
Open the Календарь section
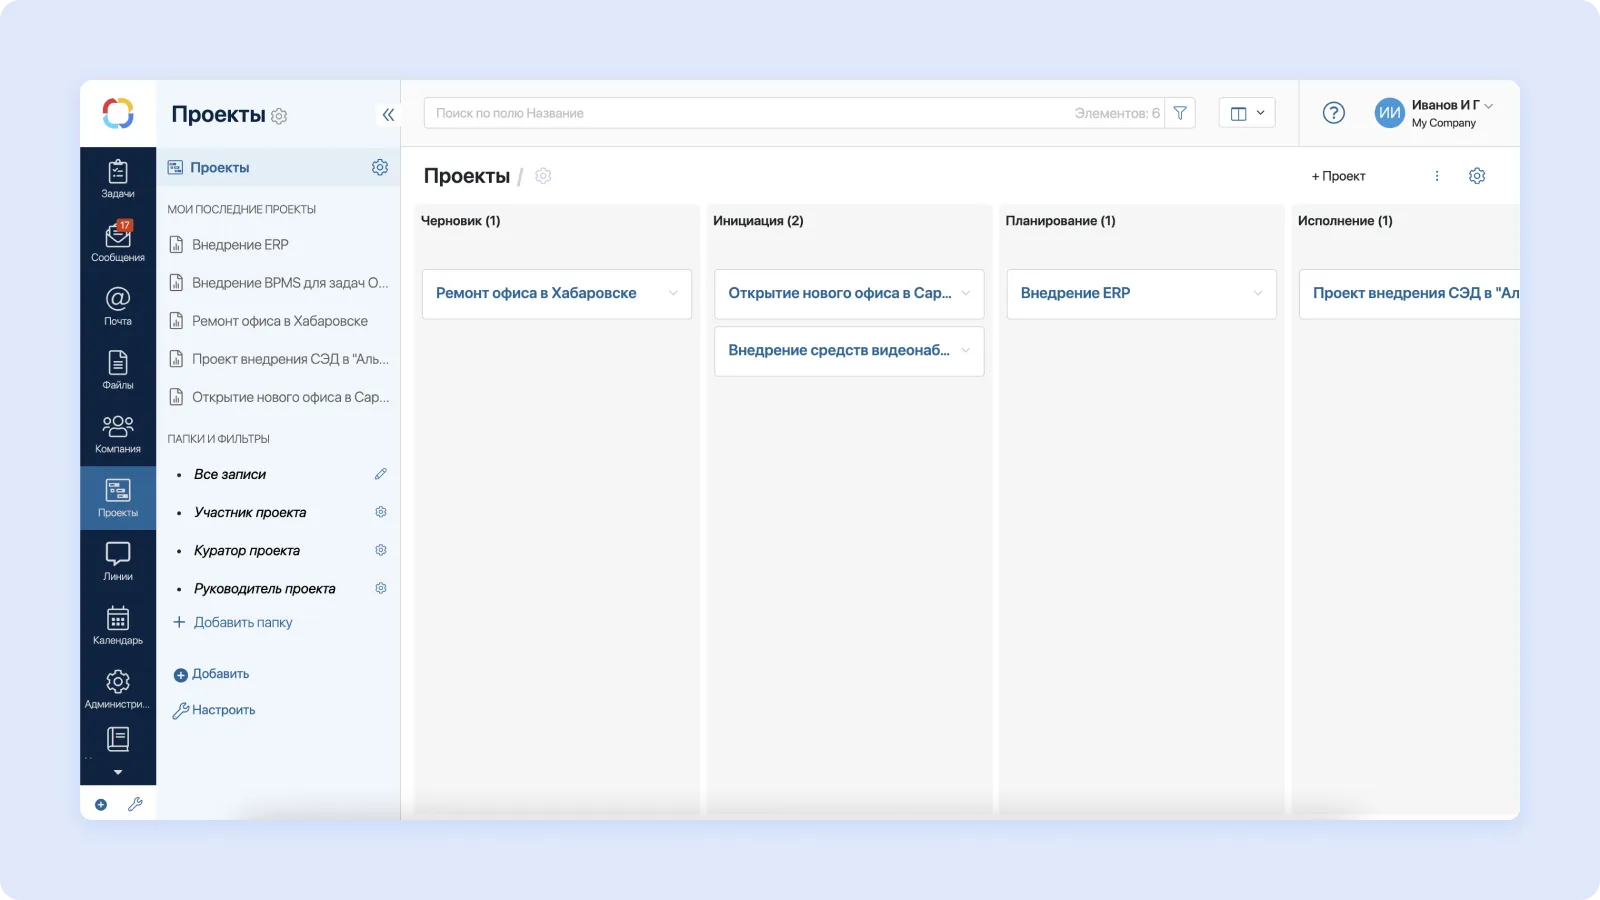(x=118, y=625)
